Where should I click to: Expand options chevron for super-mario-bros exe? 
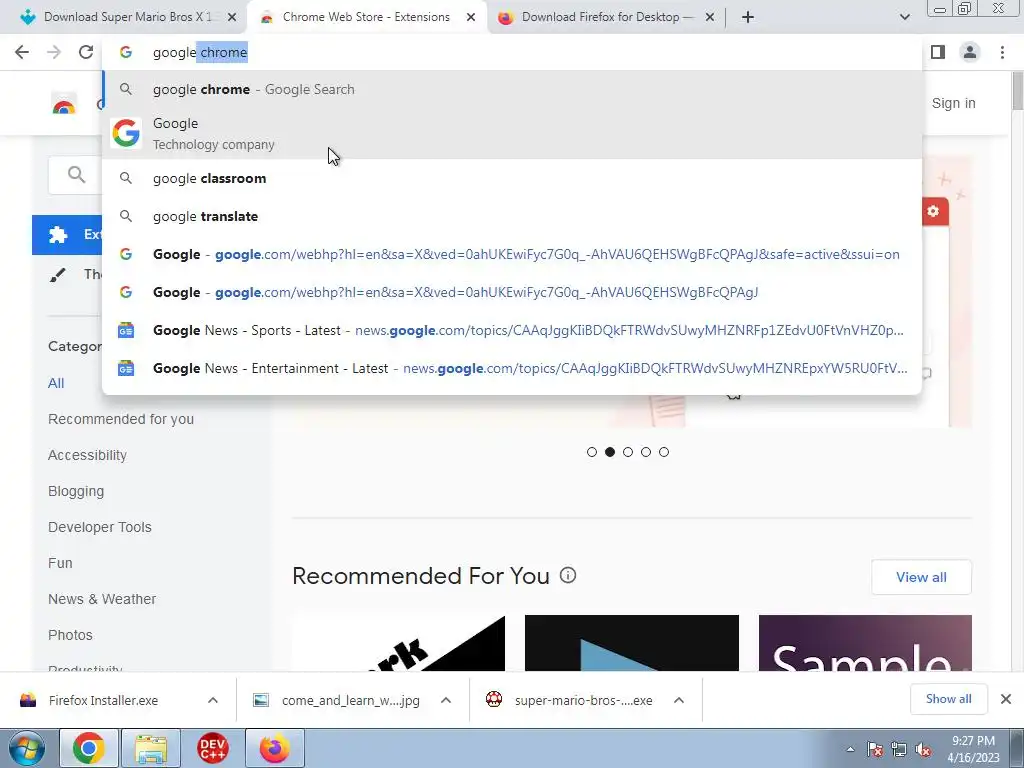pyautogui.click(x=679, y=700)
